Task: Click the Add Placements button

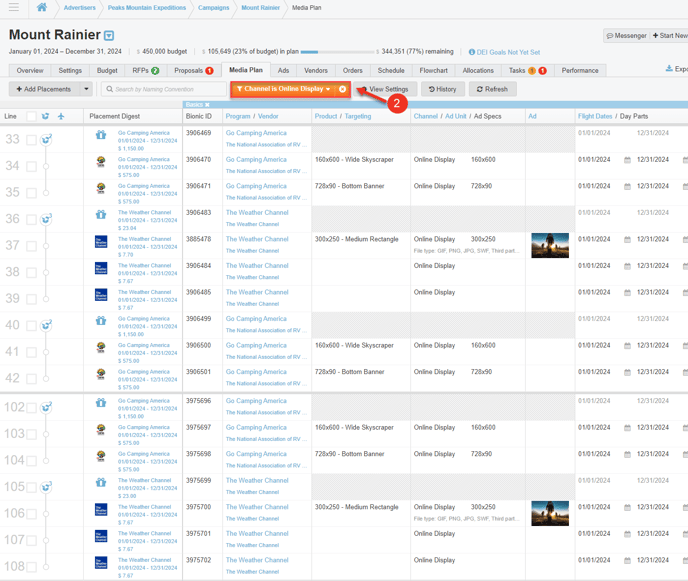Action: click(44, 89)
